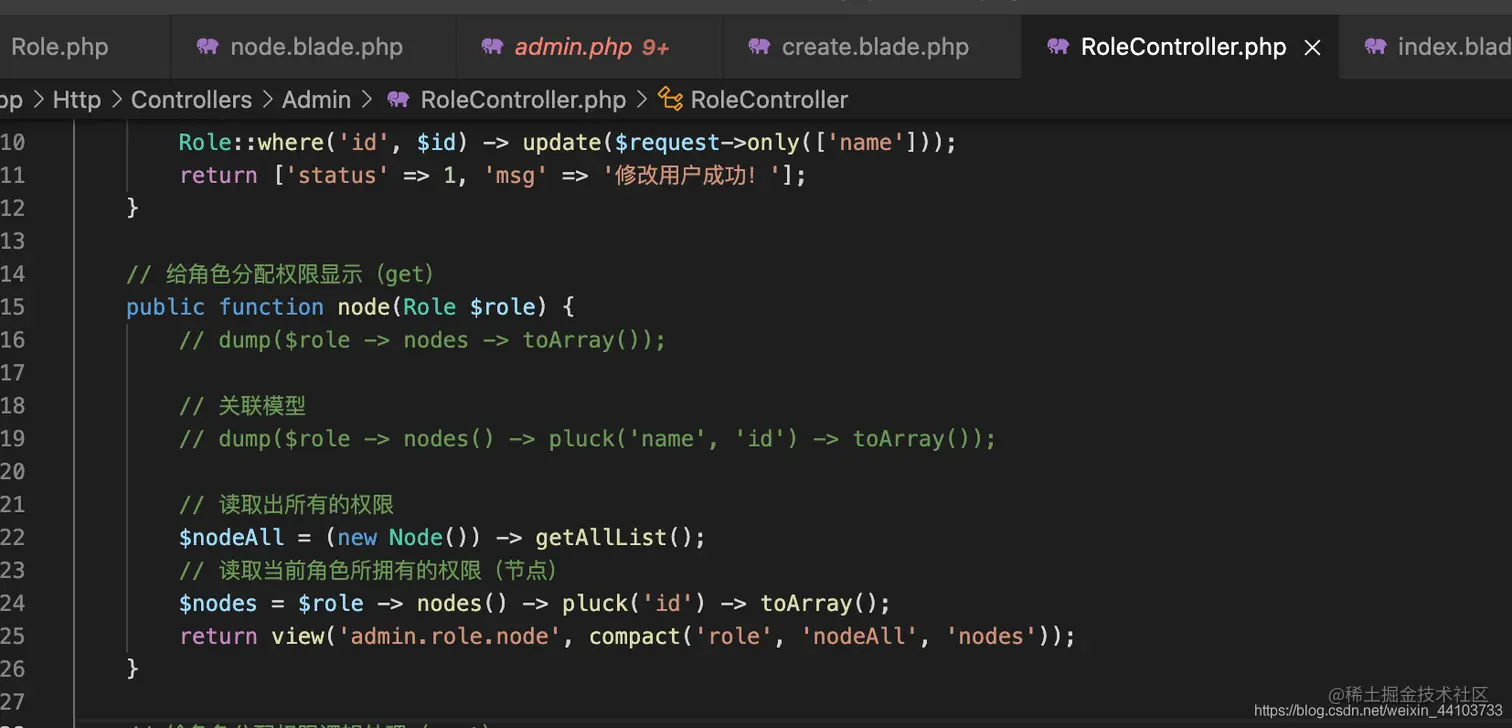Click the PHP file icon in breadcrumb
Screen dimensions: 1512x728
coord(398,99)
